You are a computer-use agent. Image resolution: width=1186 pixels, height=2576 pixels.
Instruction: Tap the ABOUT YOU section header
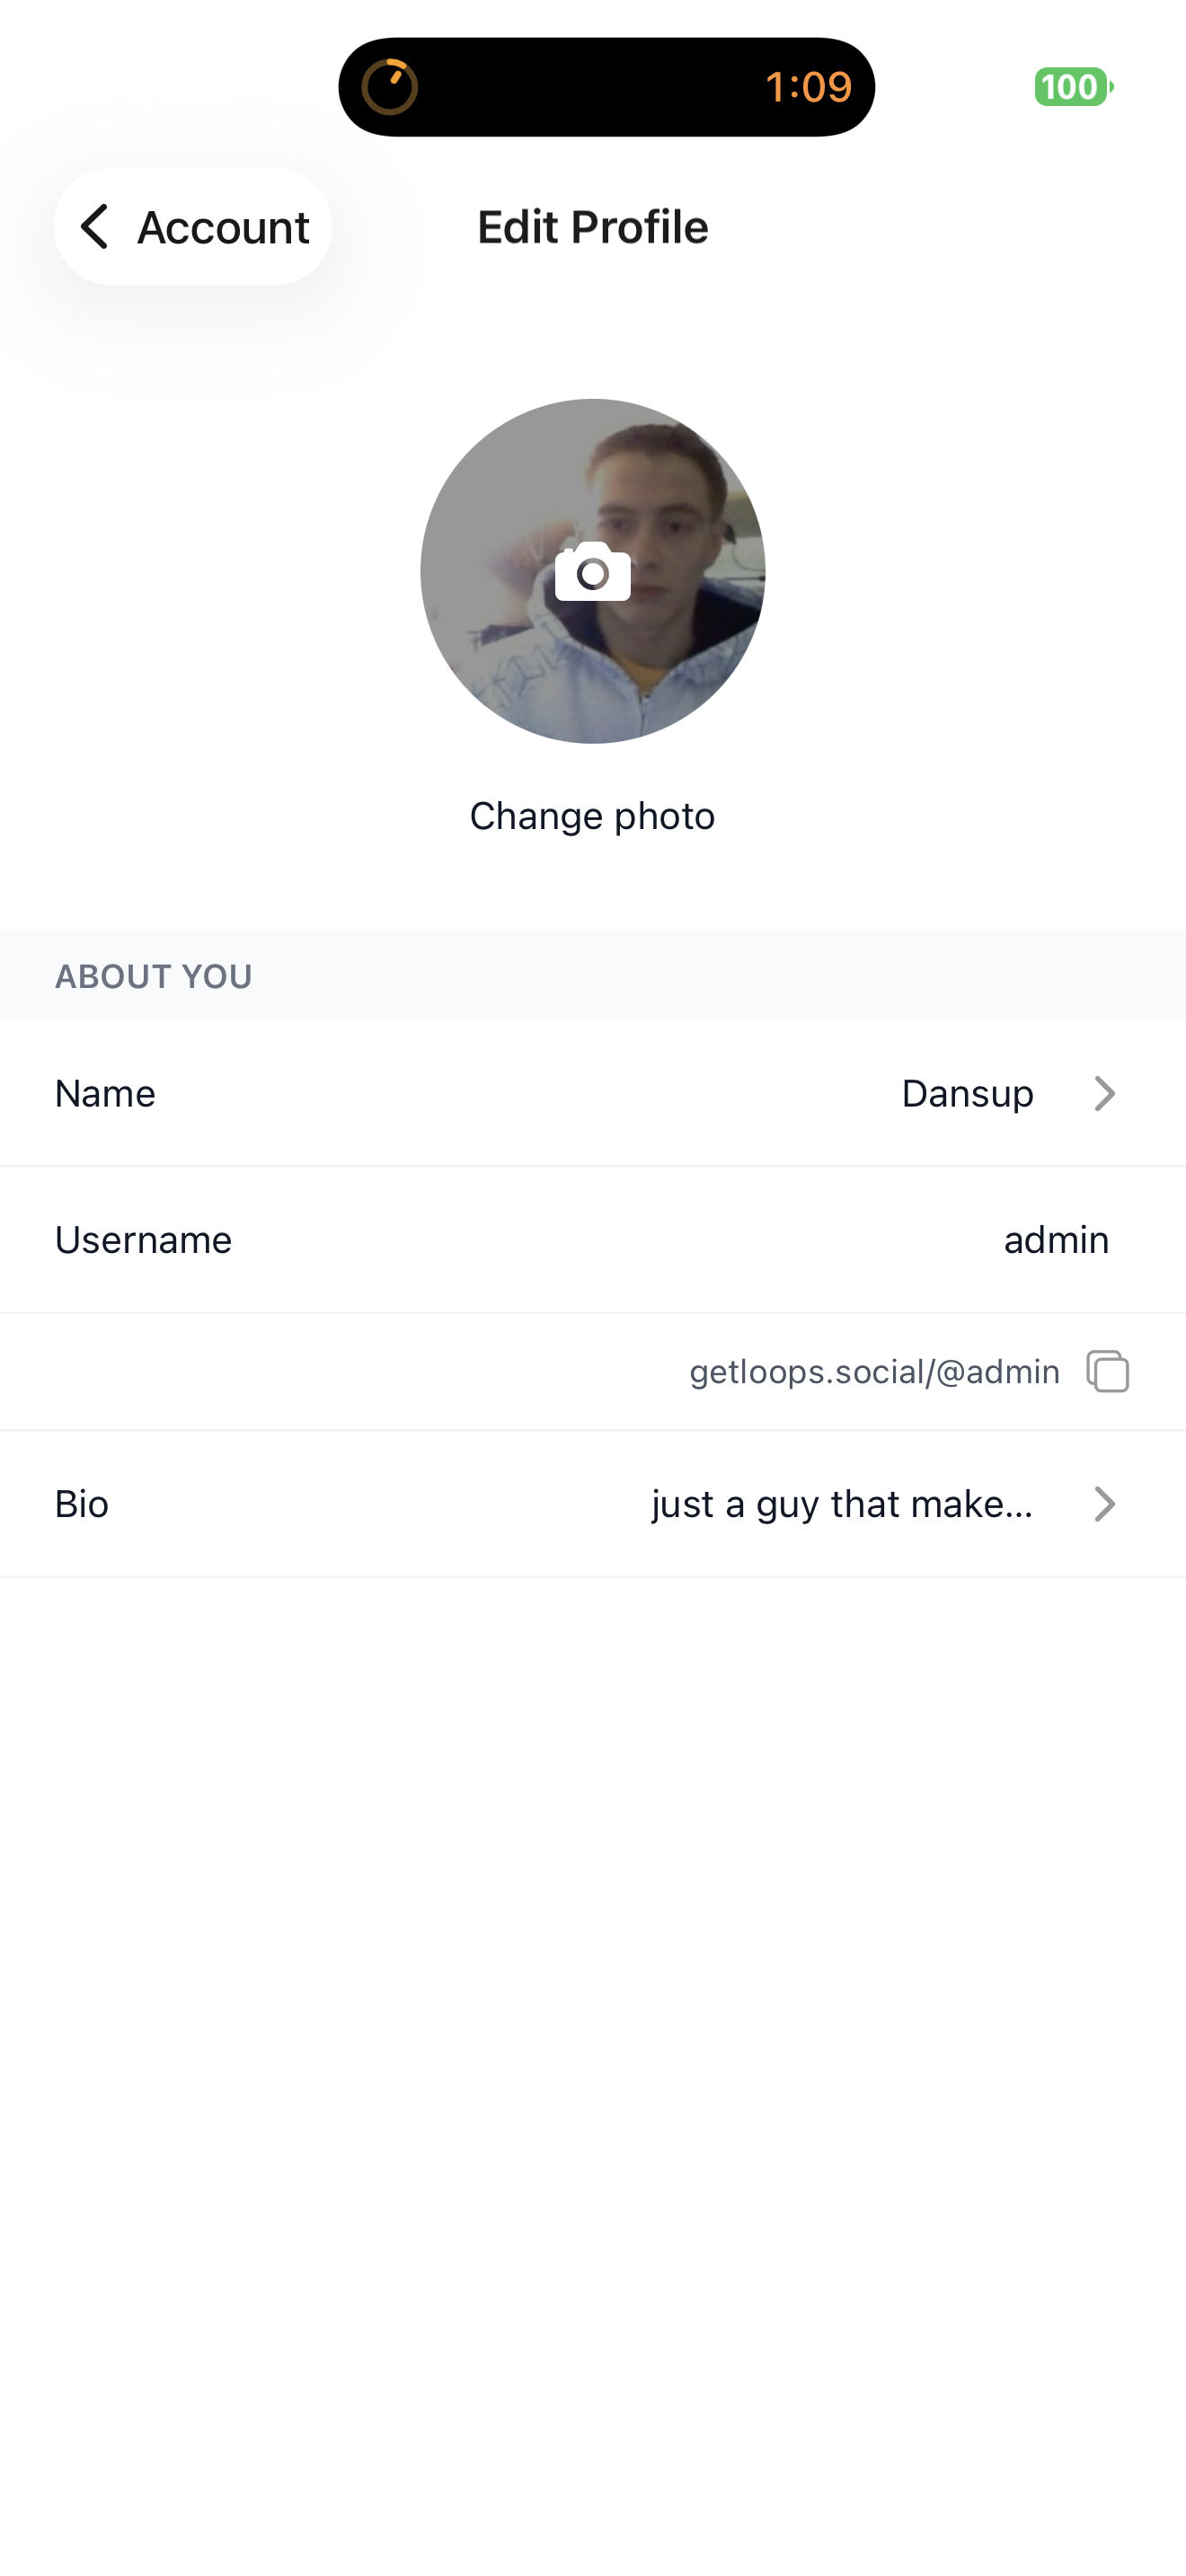[x=154, y=977]
